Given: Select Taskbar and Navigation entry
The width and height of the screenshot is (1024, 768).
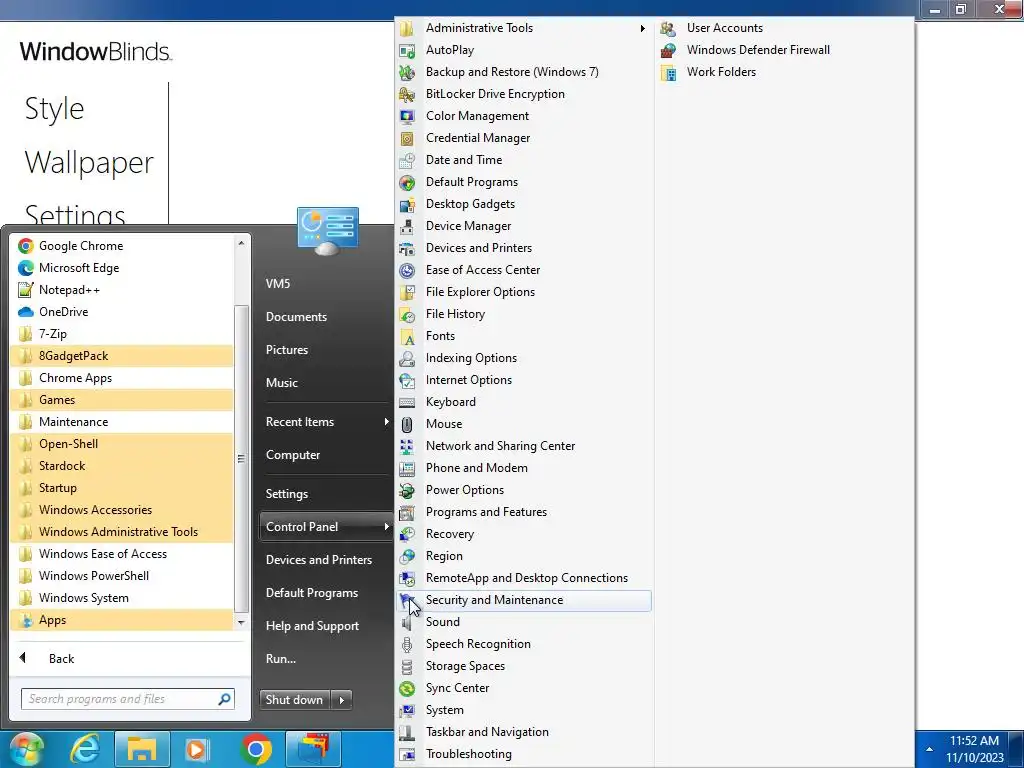Looking at the screenshot, I should (524, 732).
